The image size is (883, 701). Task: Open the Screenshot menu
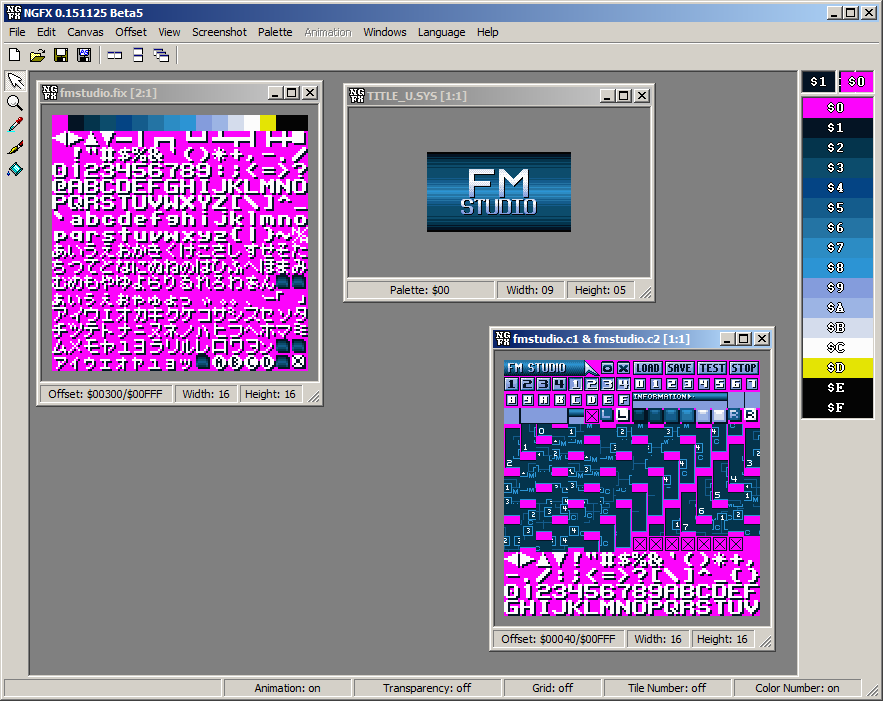219,32
